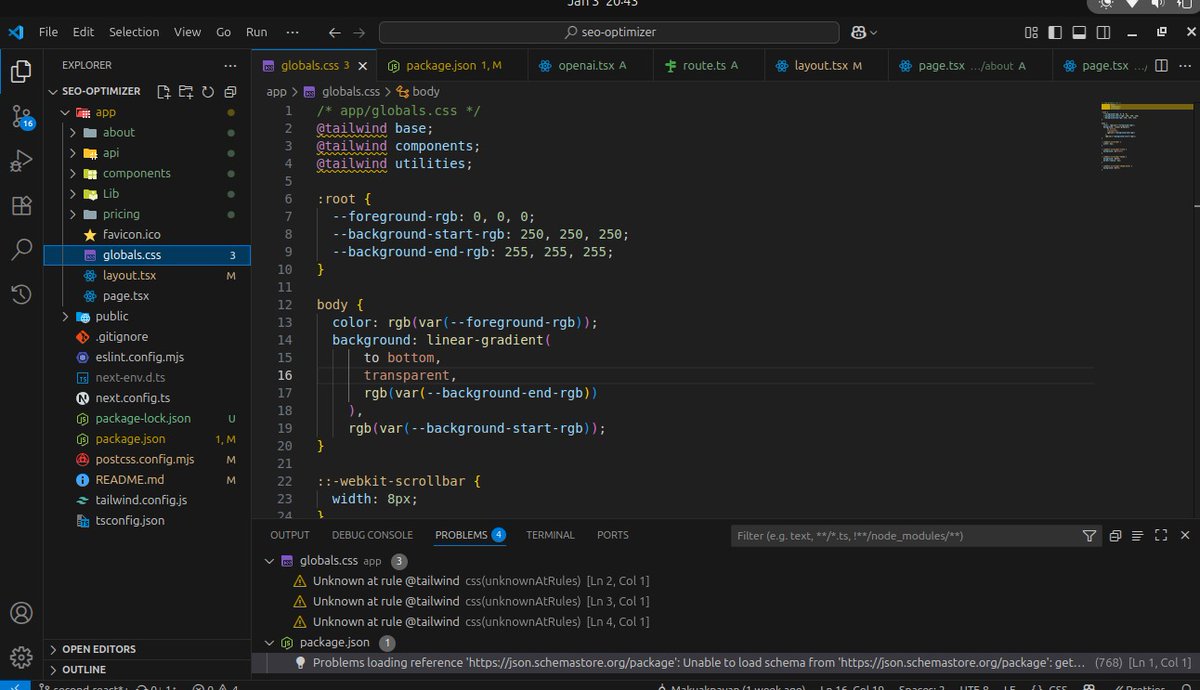Screen dimensions: 1200x690
Task: Click the lightbulb icon on package.json problem
Action: click(x=299, y=662)
